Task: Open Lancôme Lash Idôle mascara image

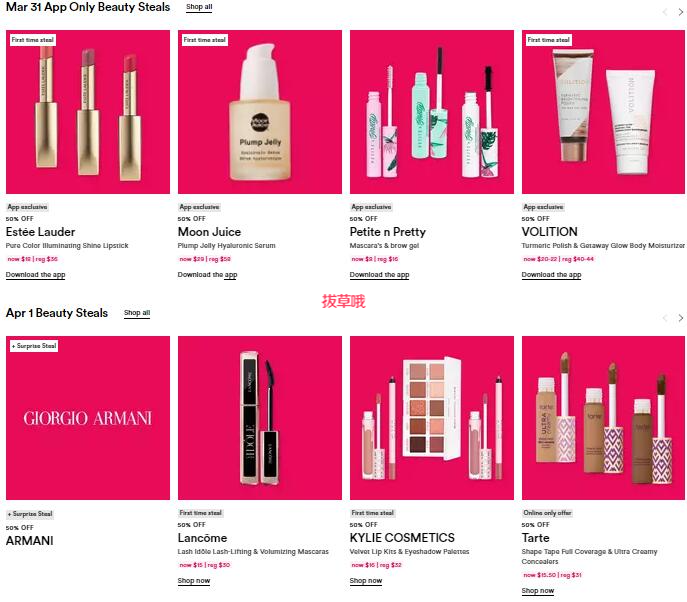Action: (260, 418)
